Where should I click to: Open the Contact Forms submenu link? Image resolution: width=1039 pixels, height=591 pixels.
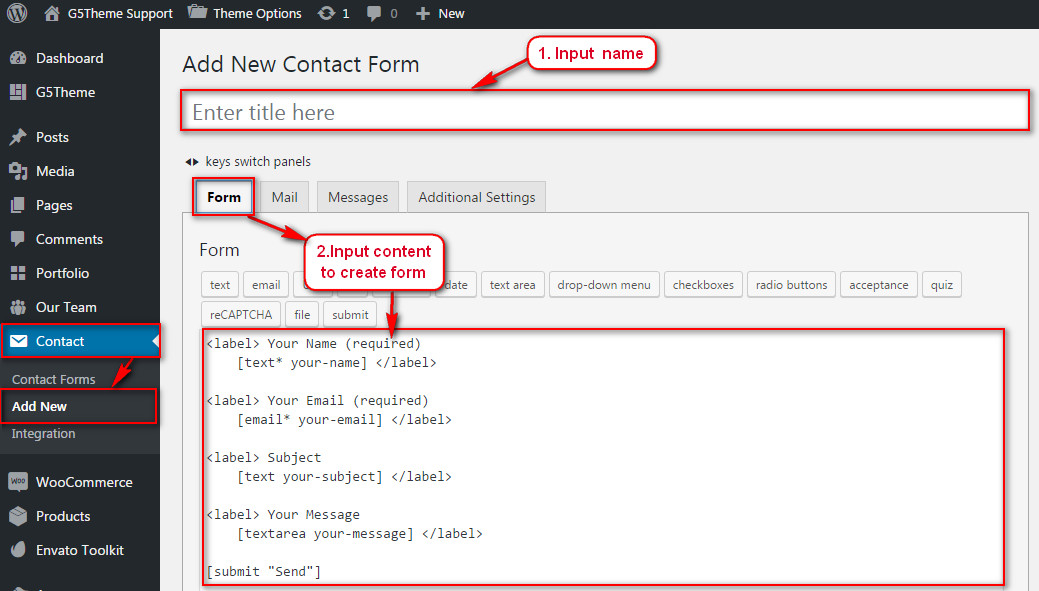(54, 379)
